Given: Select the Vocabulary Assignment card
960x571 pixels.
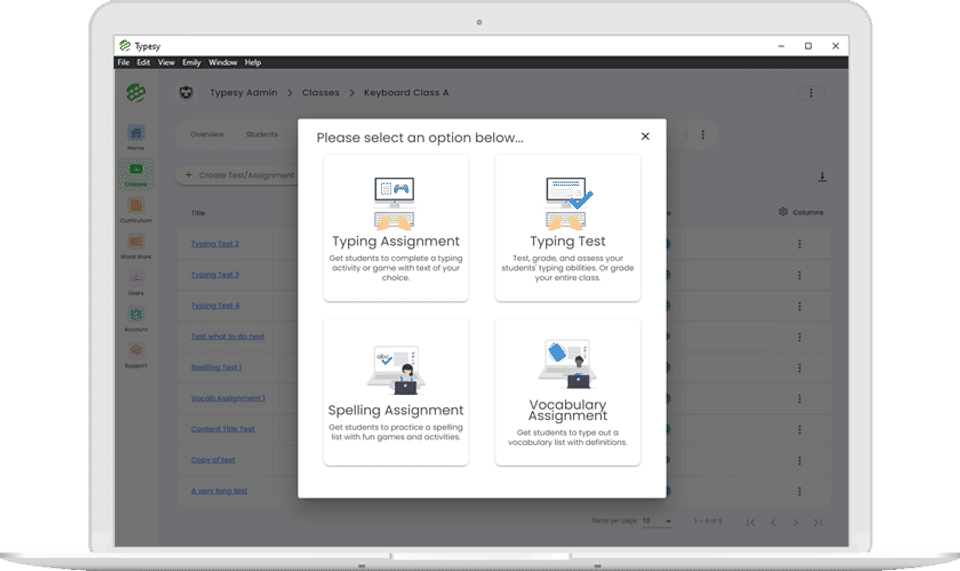Looking at the screenshot, I should [x=568, y=392].
